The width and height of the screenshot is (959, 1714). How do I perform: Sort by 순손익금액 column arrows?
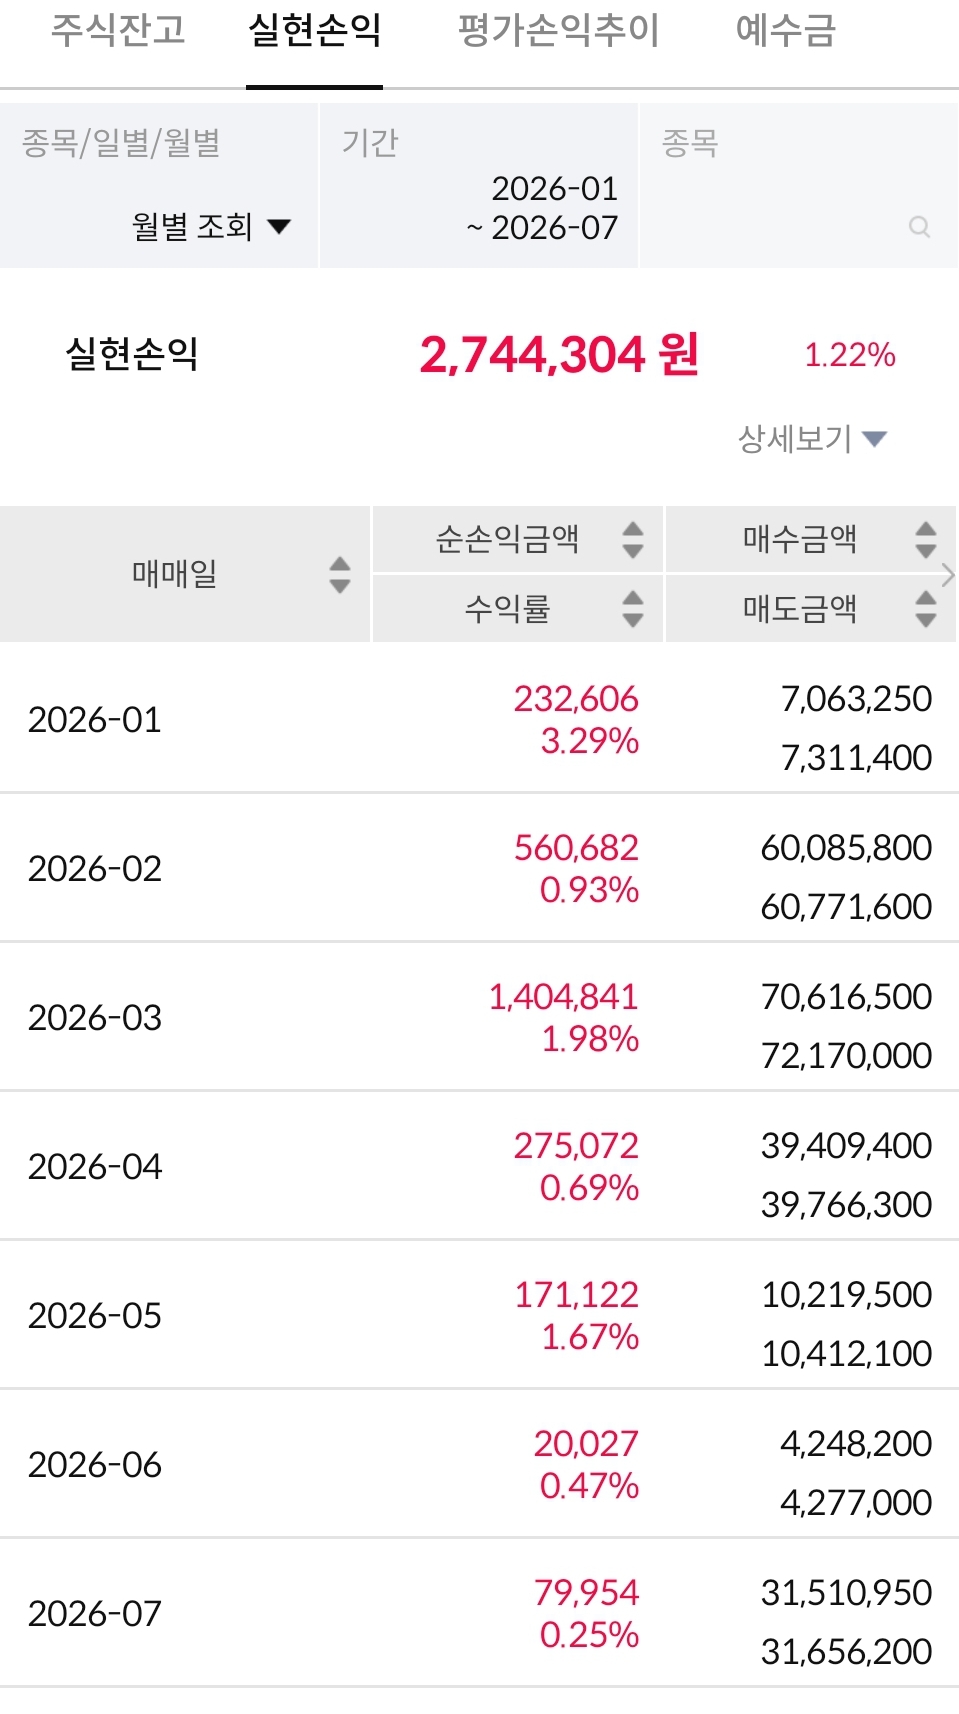point(633,540)
